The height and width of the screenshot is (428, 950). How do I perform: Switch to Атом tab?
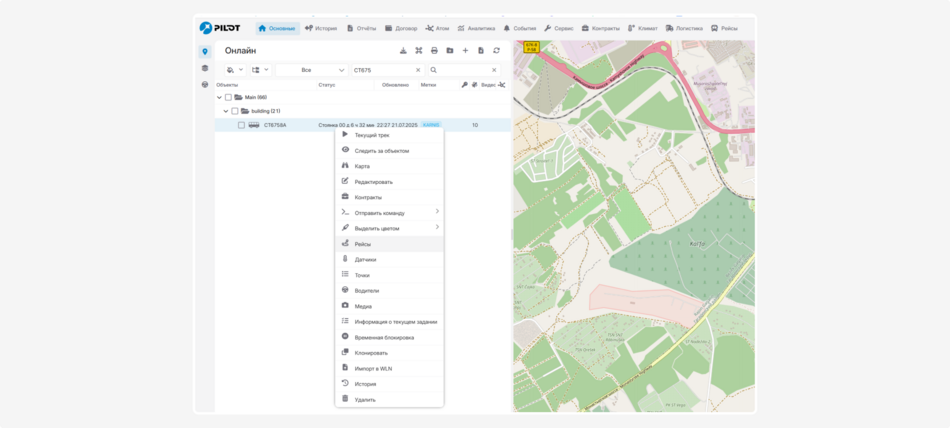(x=437, y=28)
